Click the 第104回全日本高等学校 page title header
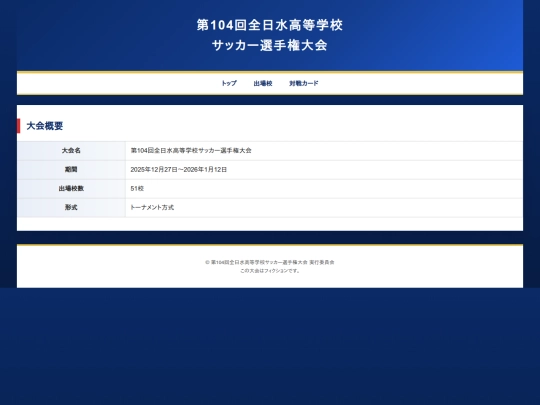This screenshot has width=540, height=405. [270, 25]
